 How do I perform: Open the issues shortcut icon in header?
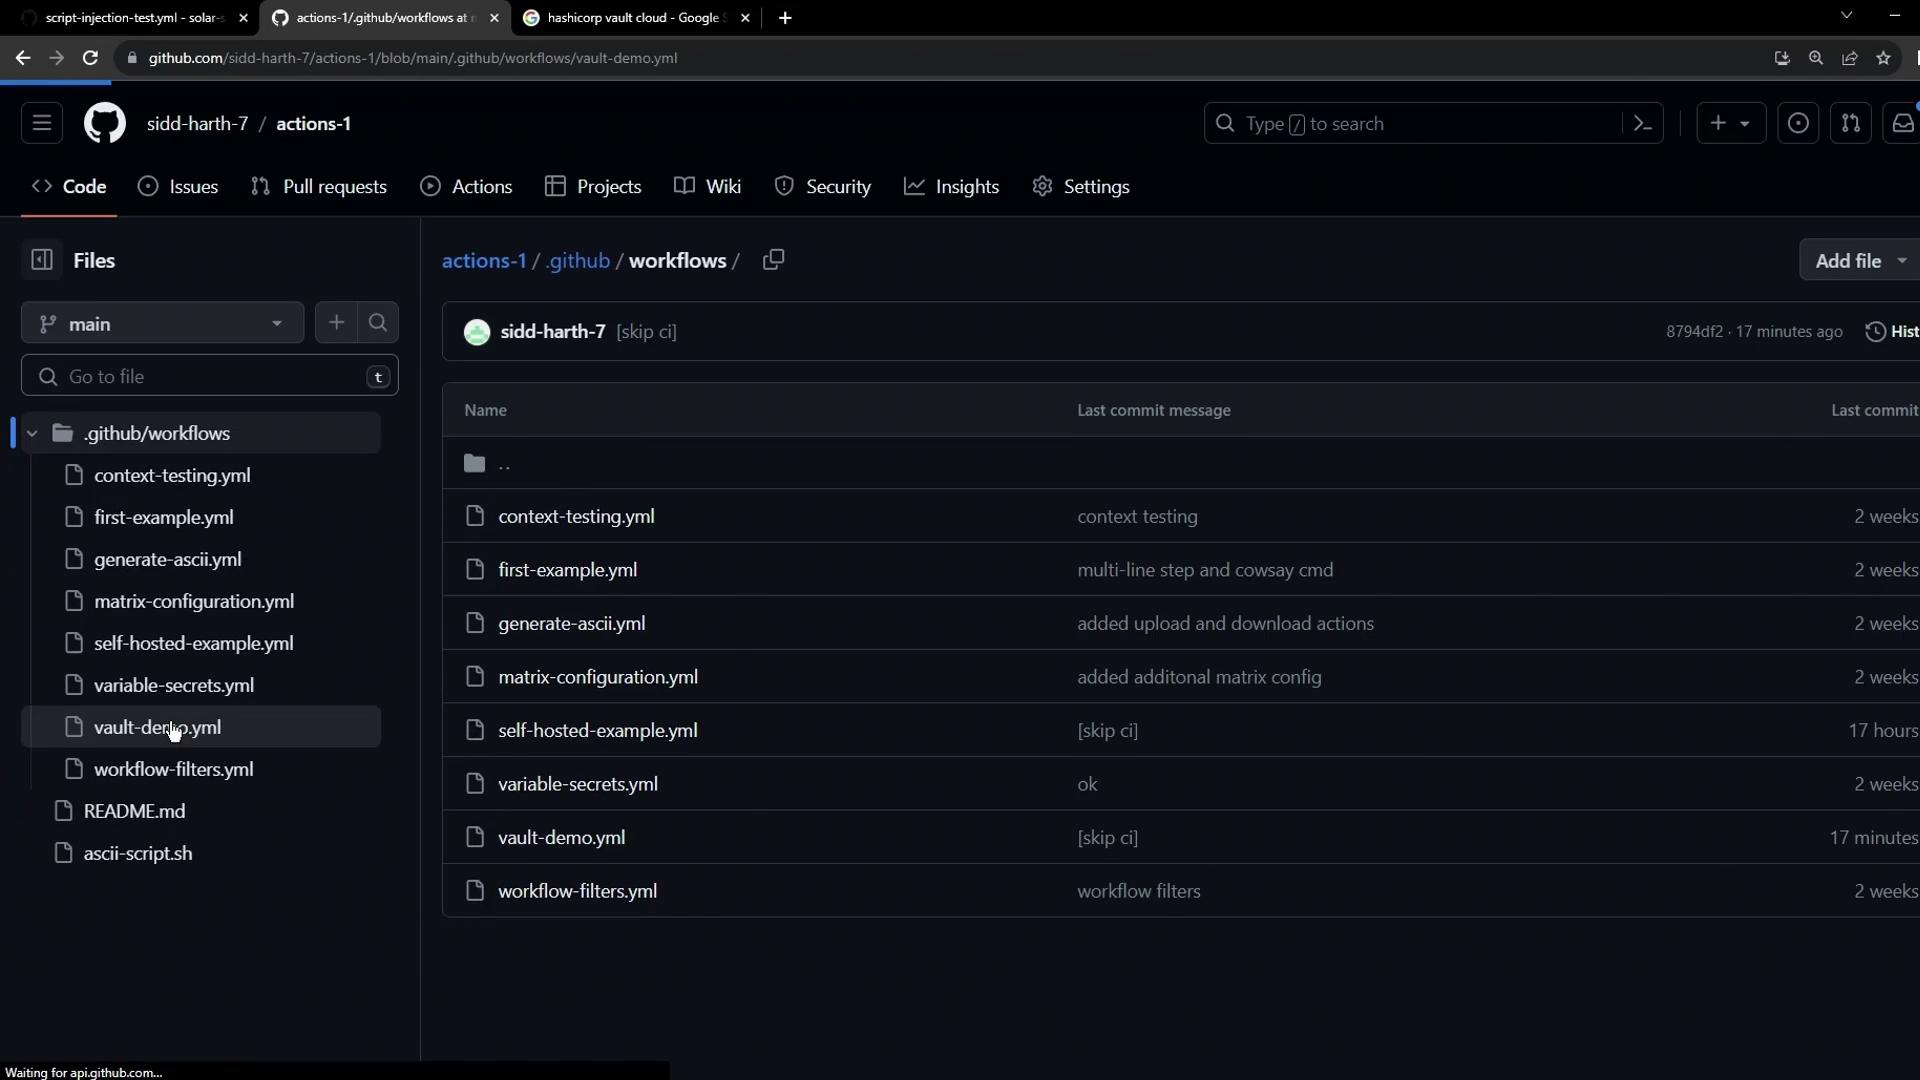click(1797, 124)
